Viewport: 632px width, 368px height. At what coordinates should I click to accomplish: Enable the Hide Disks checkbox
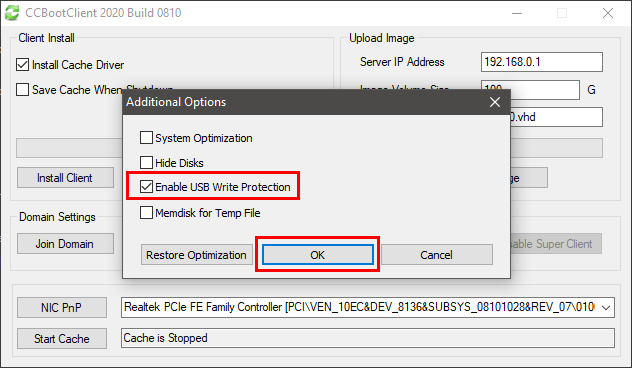pyautogui.click(x=146, y=162)
